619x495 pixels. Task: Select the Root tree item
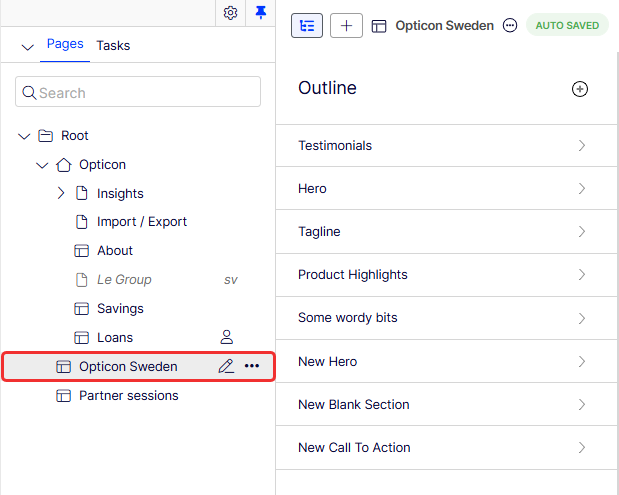pos(75,136)
